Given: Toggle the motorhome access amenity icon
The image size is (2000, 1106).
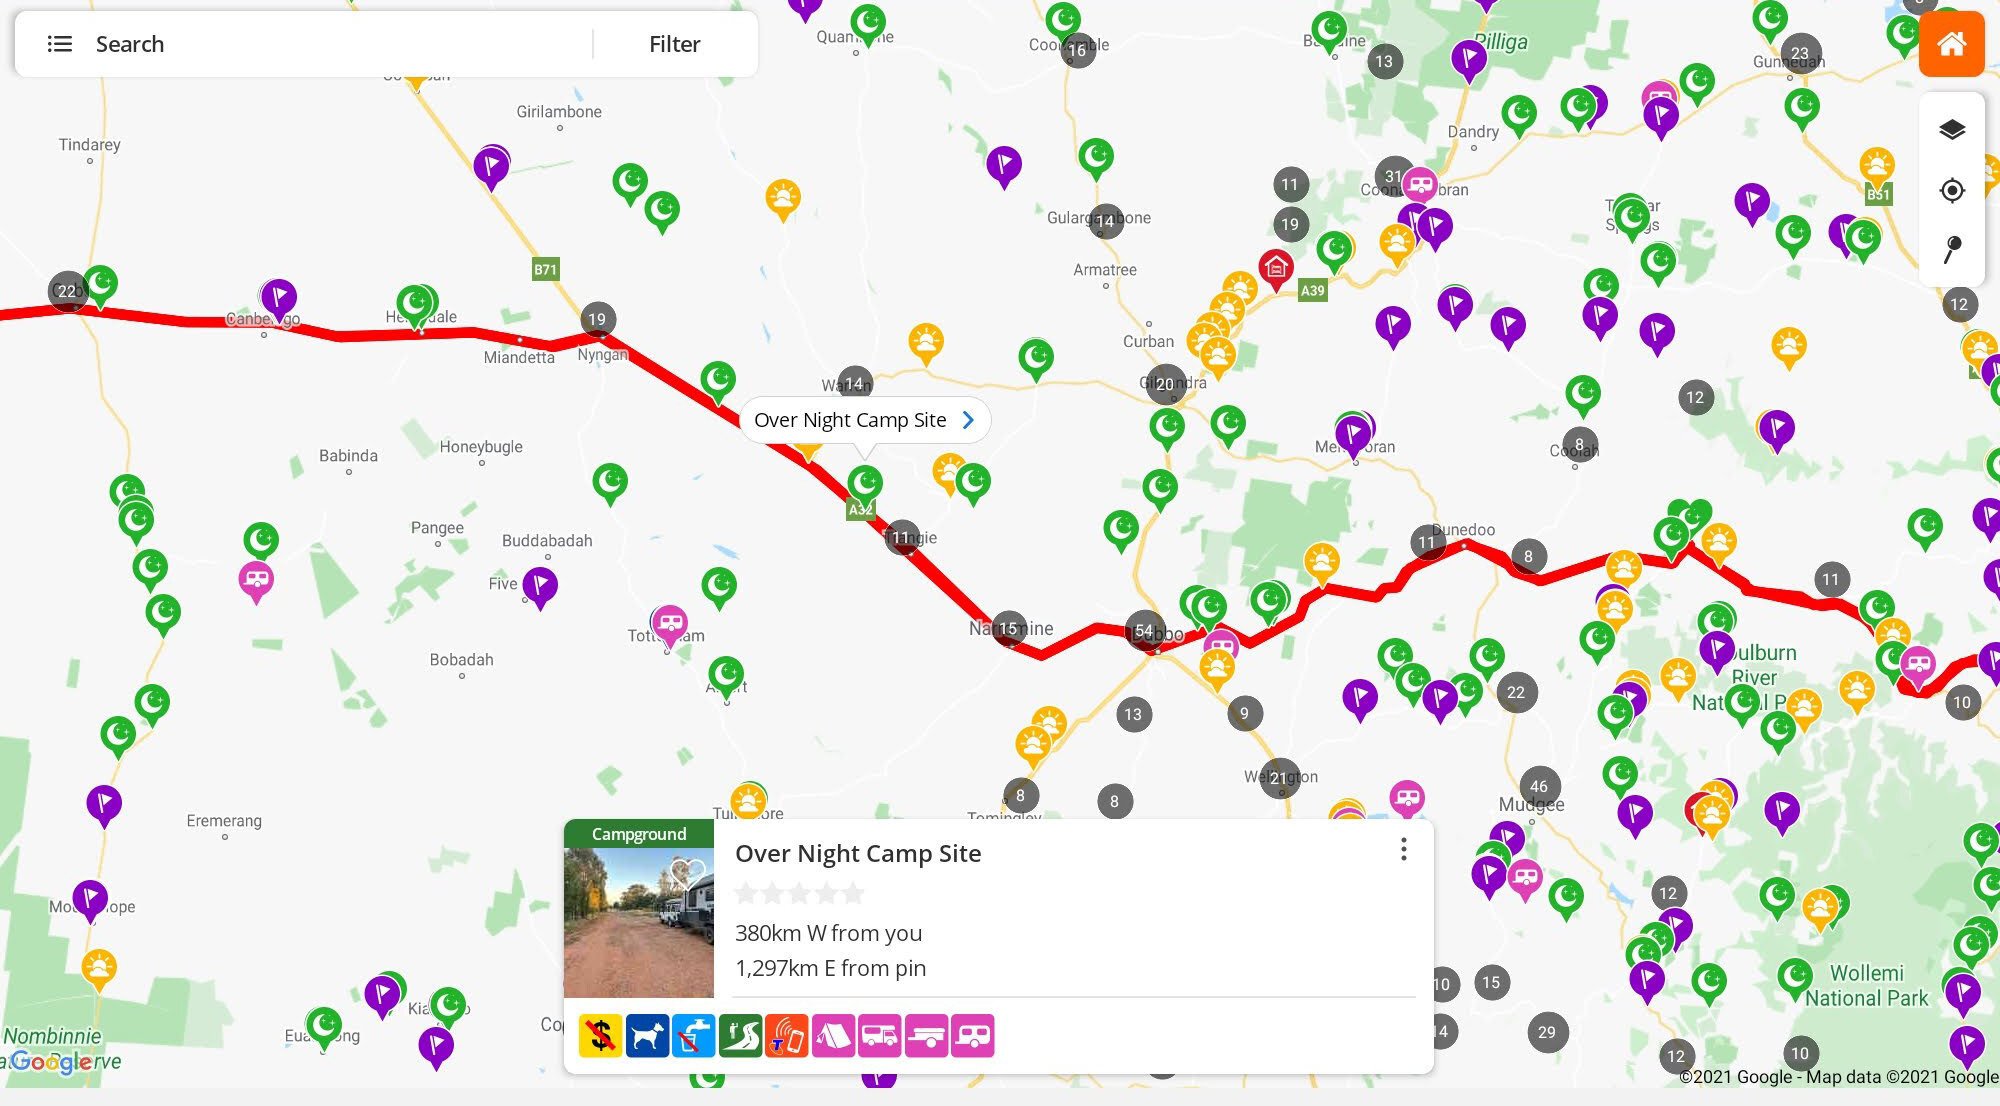Looking at the screenshot, I should (x=880, y=1036).
